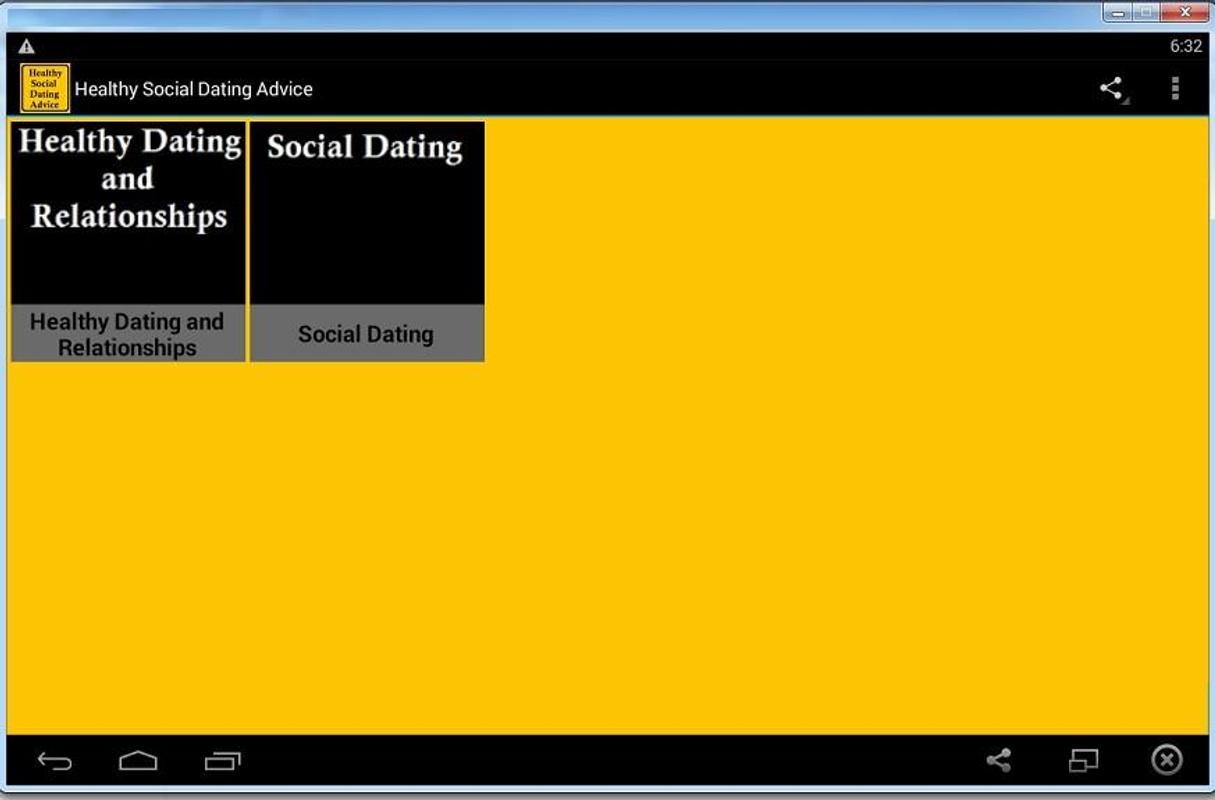Select the gray Healthy Dating and Relationships caption
Image resolution: width=1215 pixels, height=800 pixels.
pyautogui.click(x=128, y=334)
